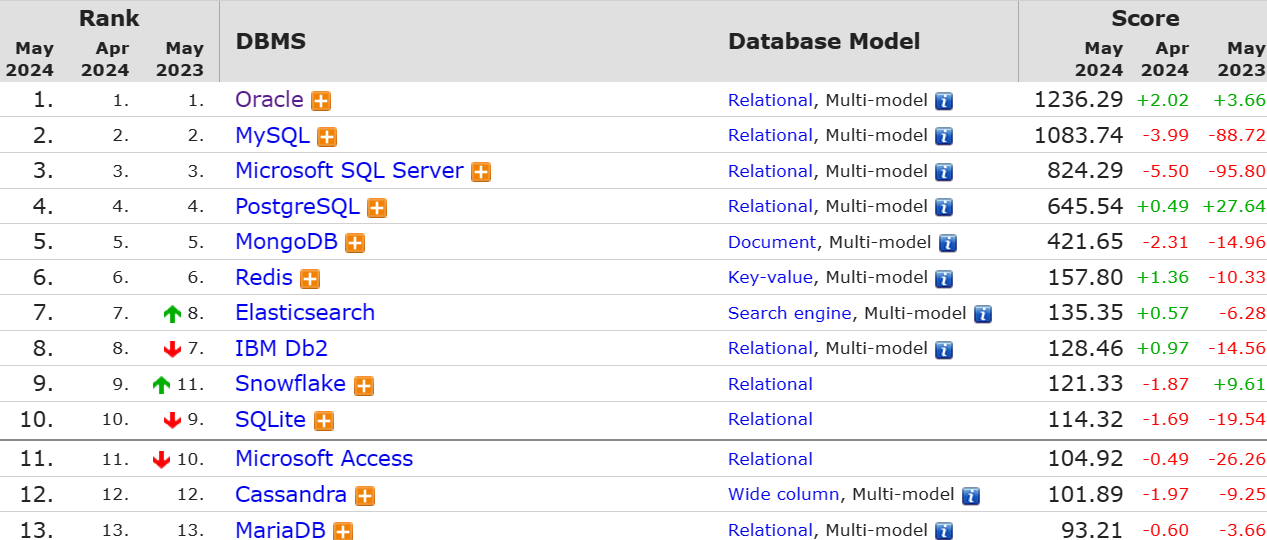Image resolution: width=1267 pixels, height=540 pixels.
Task: Open the MySQL DBMS link
Action: (272, 135)
